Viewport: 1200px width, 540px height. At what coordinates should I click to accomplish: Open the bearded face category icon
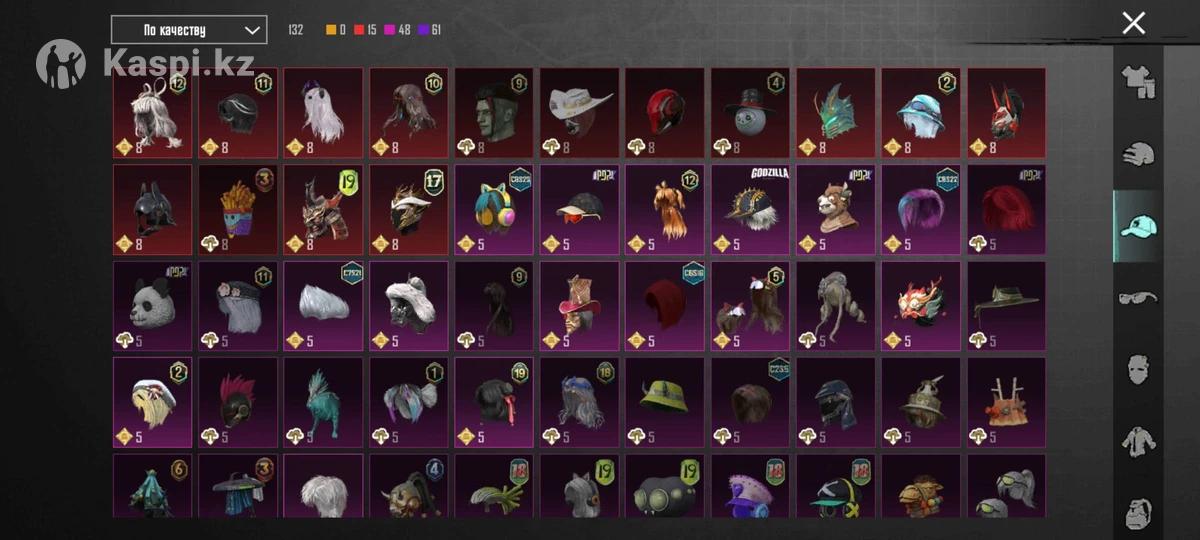pyautogui.click(x=1138, y=512)
